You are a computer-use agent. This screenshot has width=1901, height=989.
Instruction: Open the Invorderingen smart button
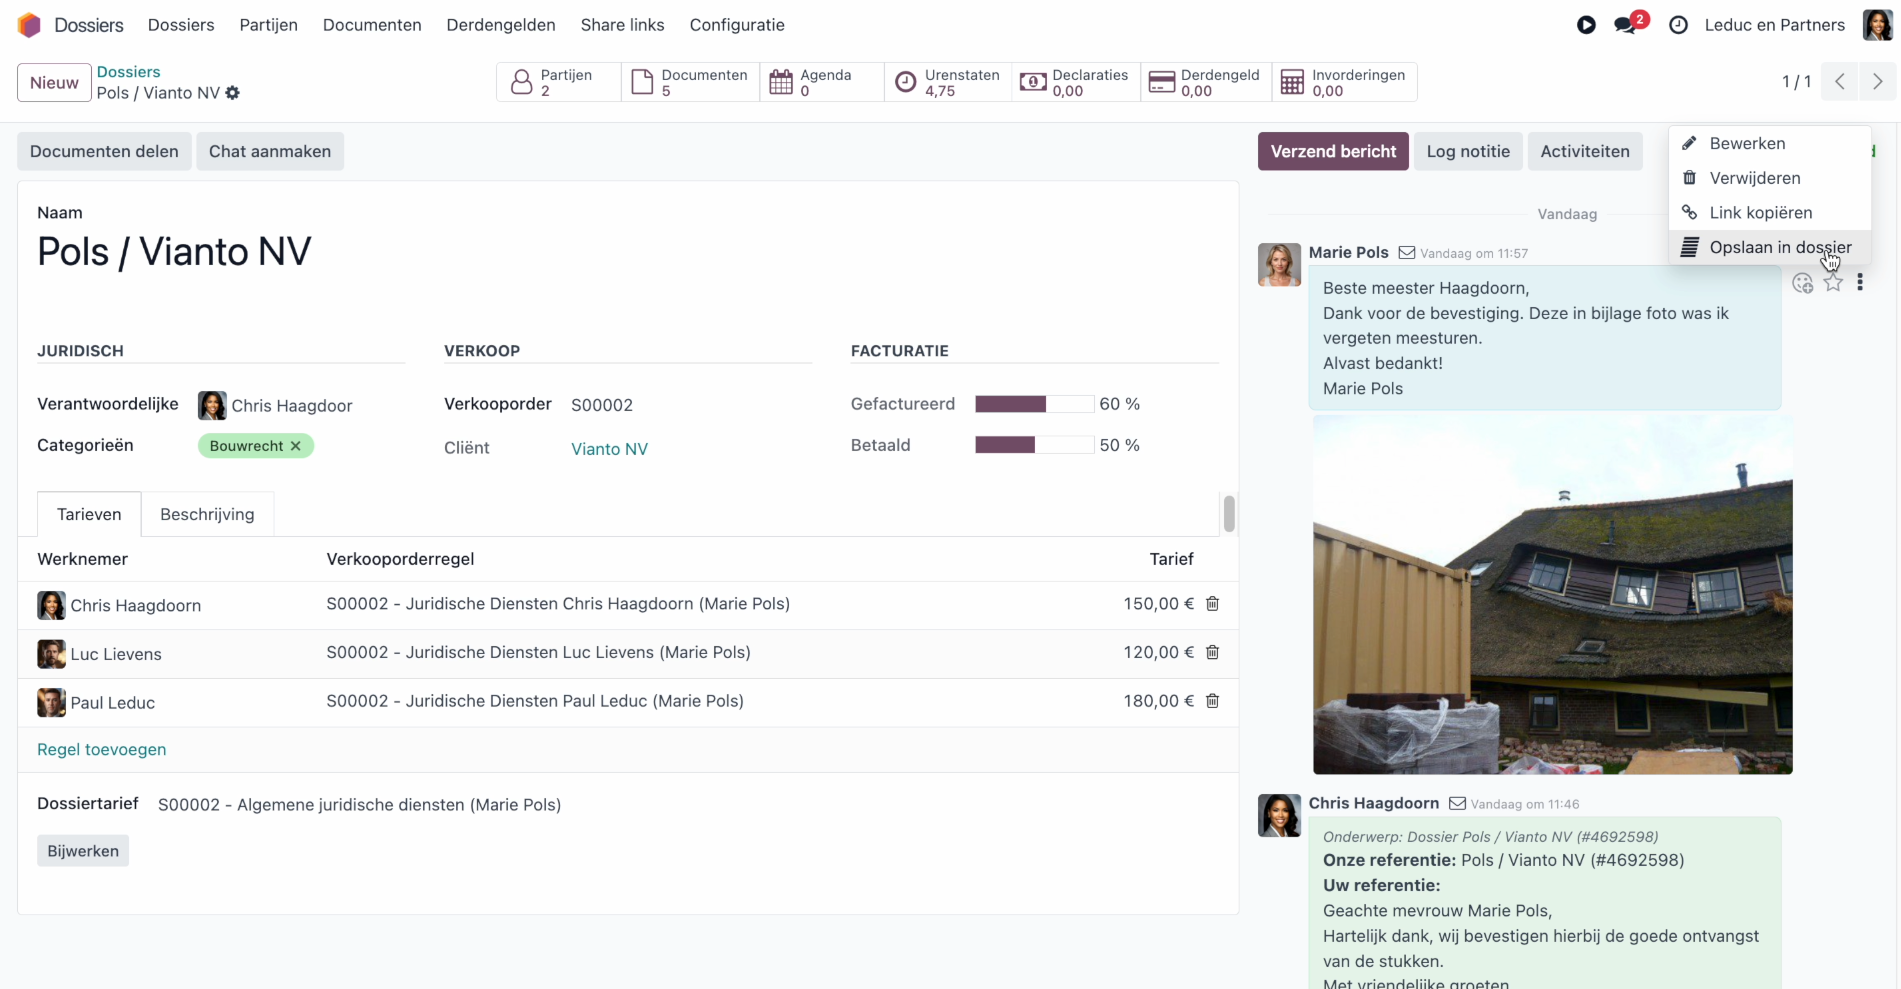1344,82
